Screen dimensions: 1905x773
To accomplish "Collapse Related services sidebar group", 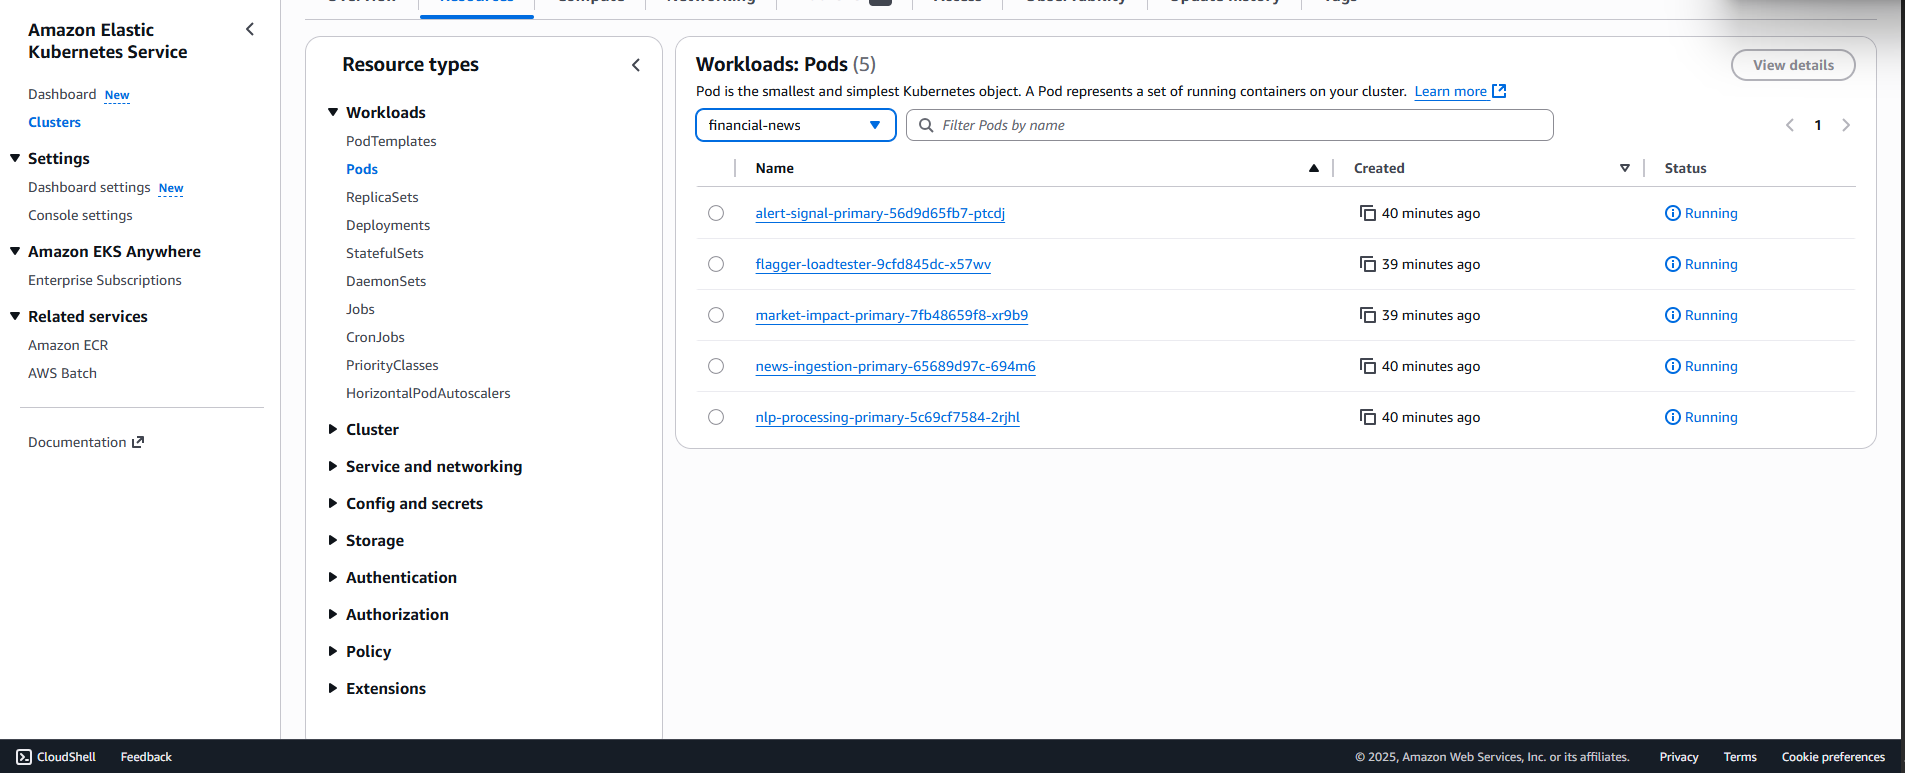I will coord(15,316).
